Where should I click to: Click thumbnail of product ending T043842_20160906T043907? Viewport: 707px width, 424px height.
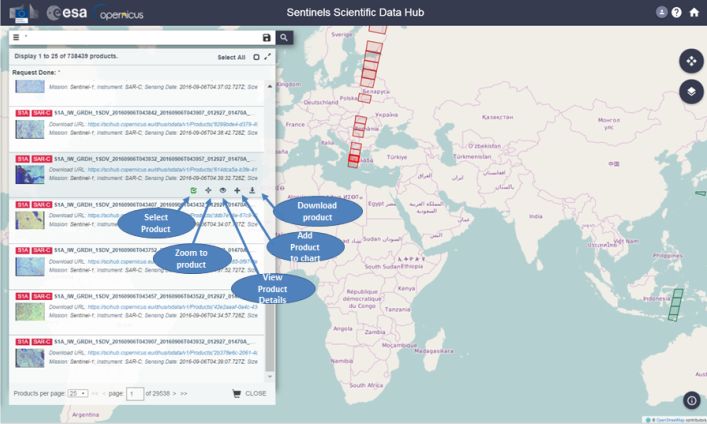[x=30, y=129]
